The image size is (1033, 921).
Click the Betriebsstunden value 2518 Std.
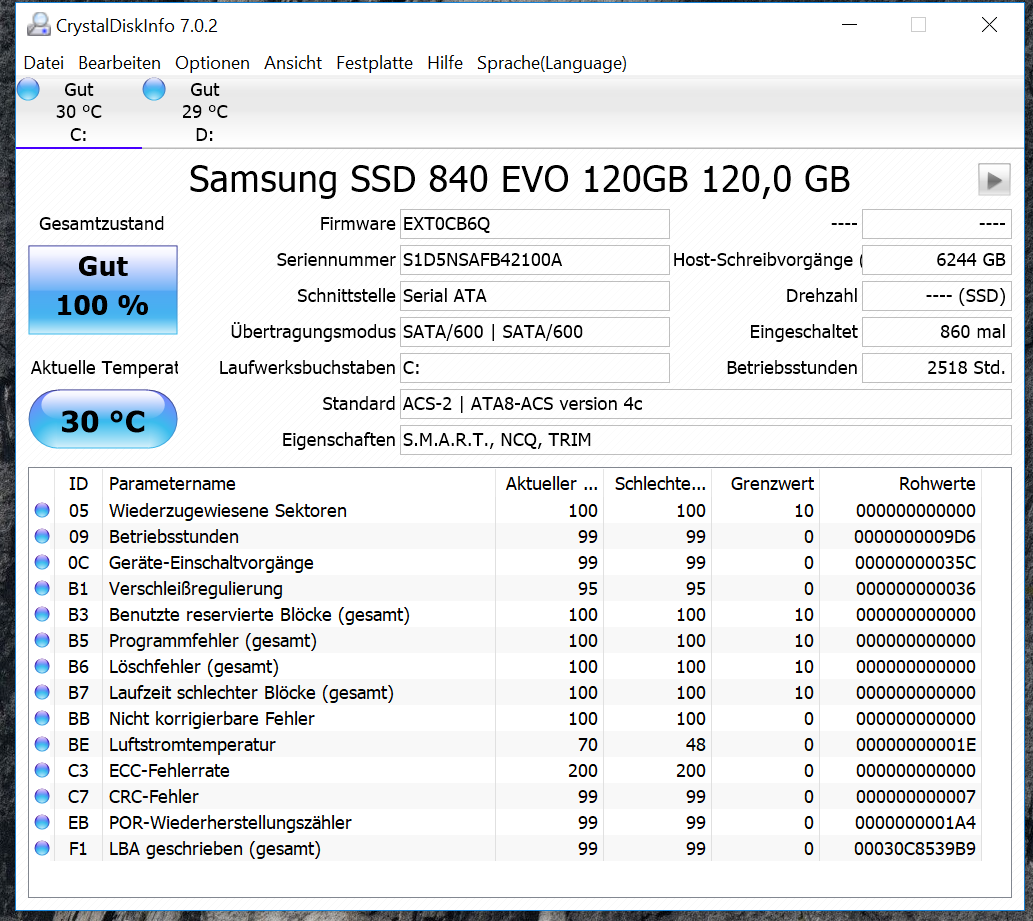(x=937, y=368)
